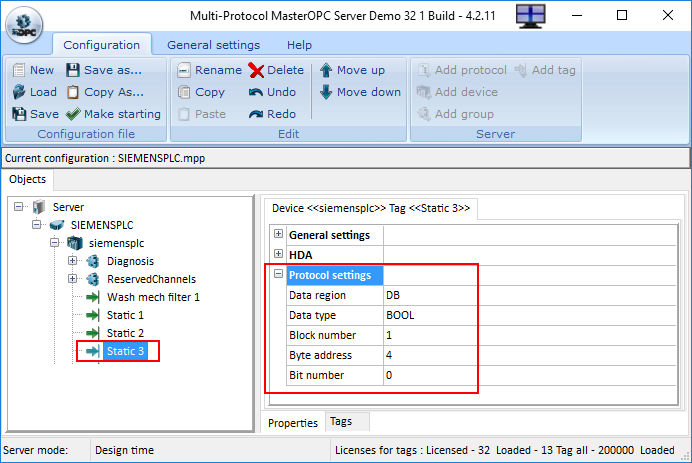Click the Rename icon

[184, 70]
